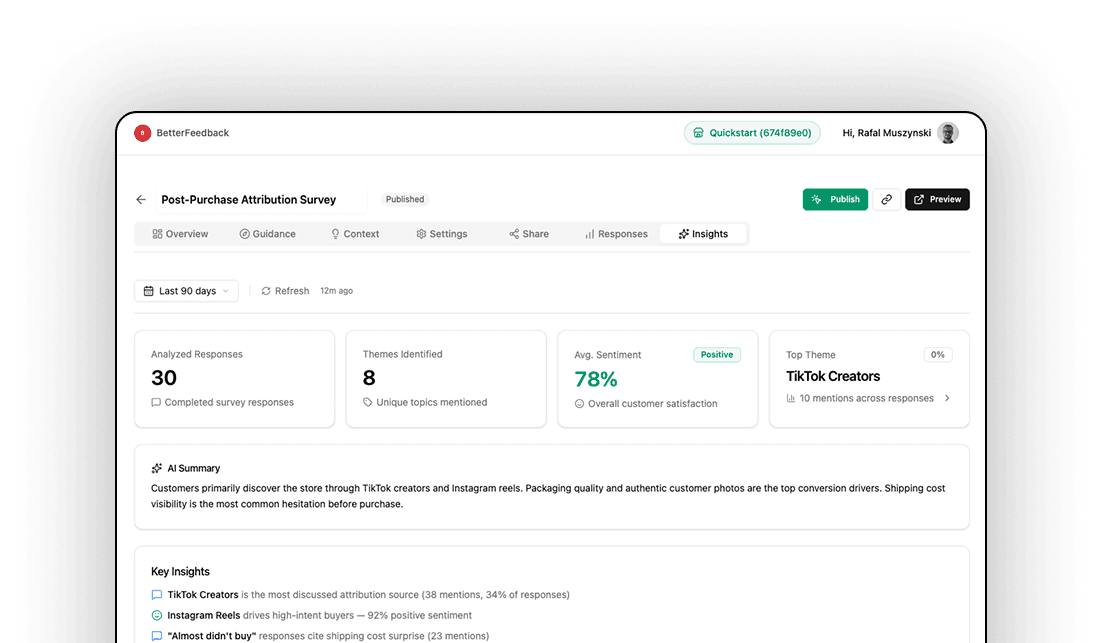The height and width of the screenshot is (643, 1102).
Task: Open Rafal Muszynski profile avatar
Action: [x=947, y=133]
